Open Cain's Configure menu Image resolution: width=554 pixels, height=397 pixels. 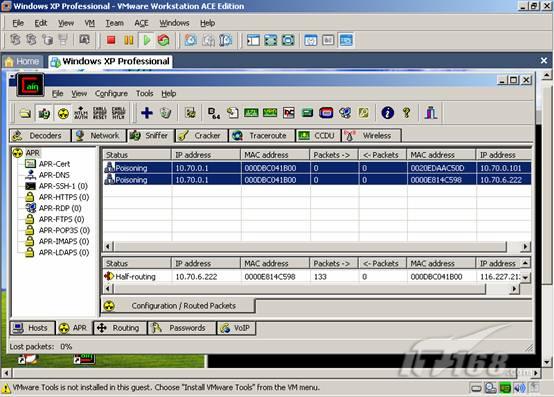click(111, 94)
